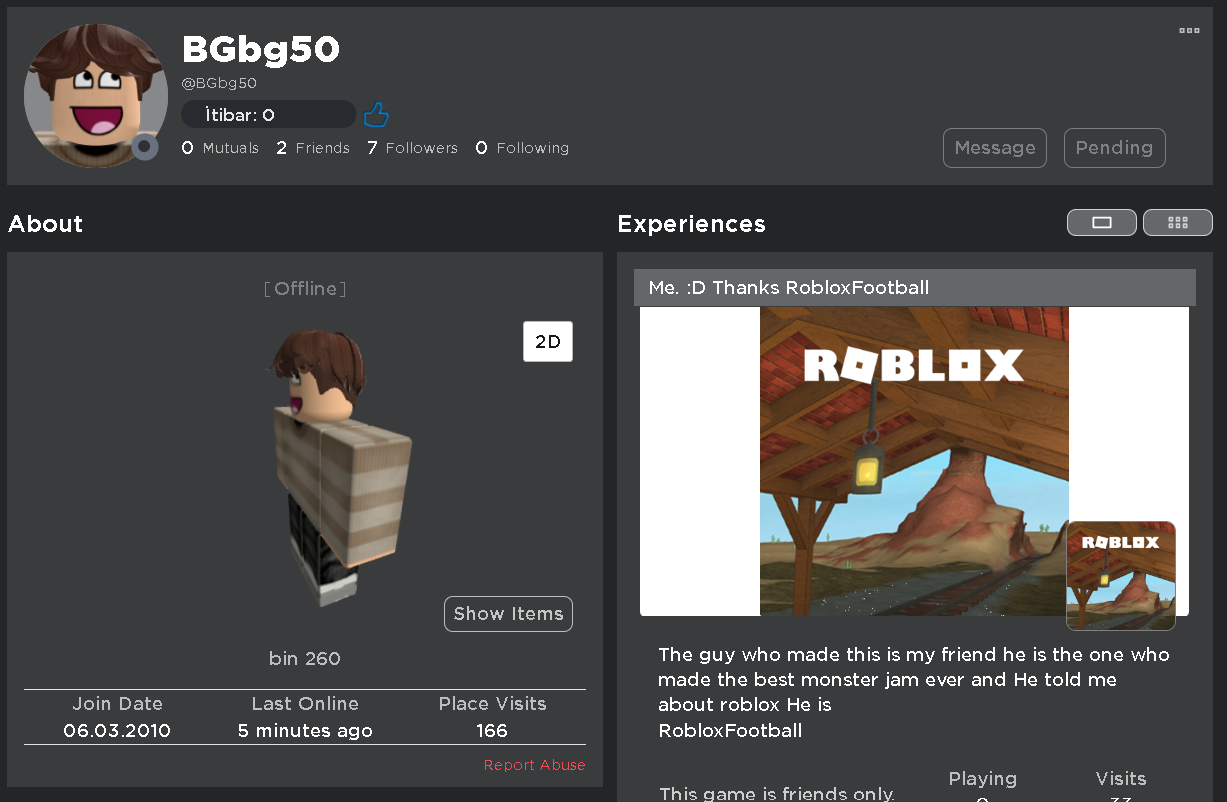This screenshot has width=1227, height=802.
Task: Click the offline status indicator on avatar
Action: coord(146,148)
